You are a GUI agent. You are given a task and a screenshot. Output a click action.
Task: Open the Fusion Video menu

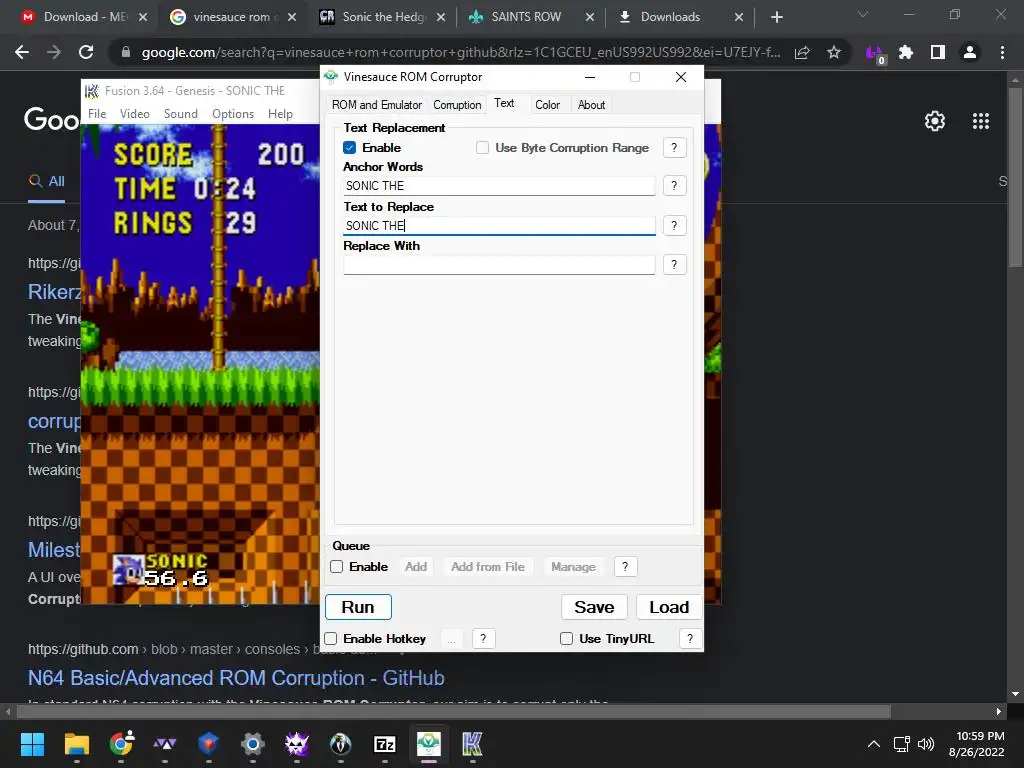click(135, 114)
